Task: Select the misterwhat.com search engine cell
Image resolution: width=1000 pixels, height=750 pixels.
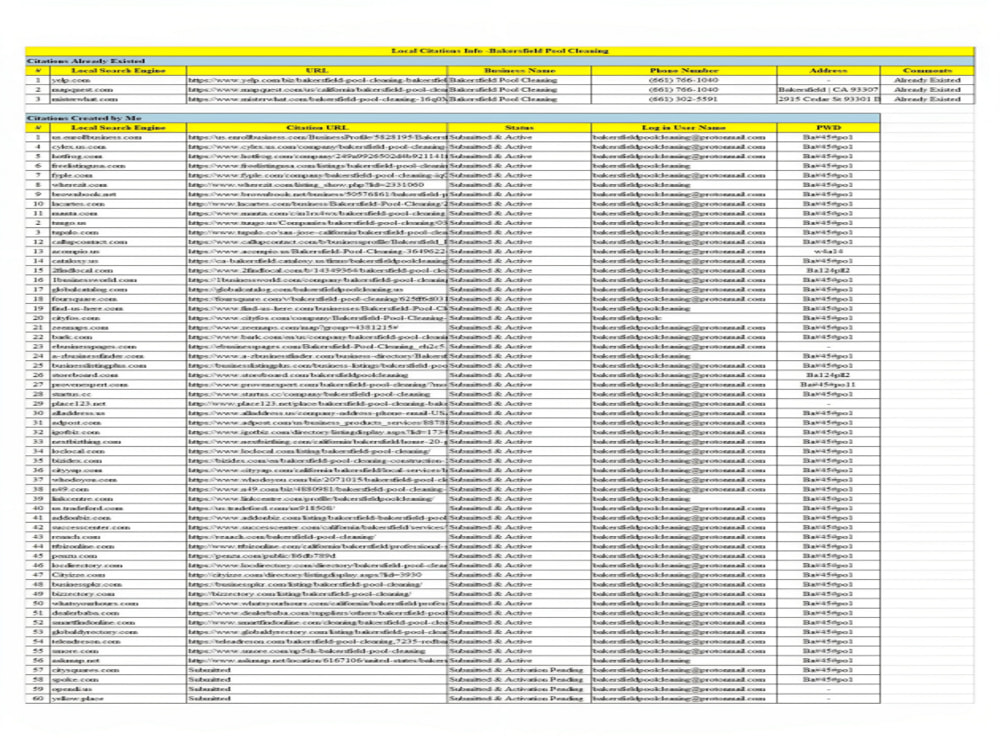Action: (x=119, y=99)
